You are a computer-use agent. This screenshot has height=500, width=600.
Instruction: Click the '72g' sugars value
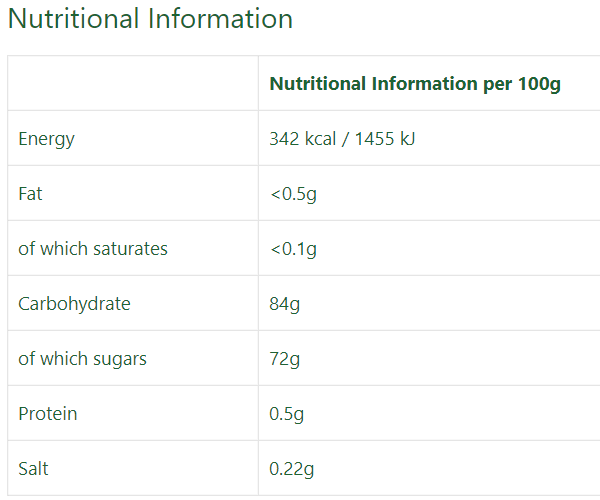[284, 359]
